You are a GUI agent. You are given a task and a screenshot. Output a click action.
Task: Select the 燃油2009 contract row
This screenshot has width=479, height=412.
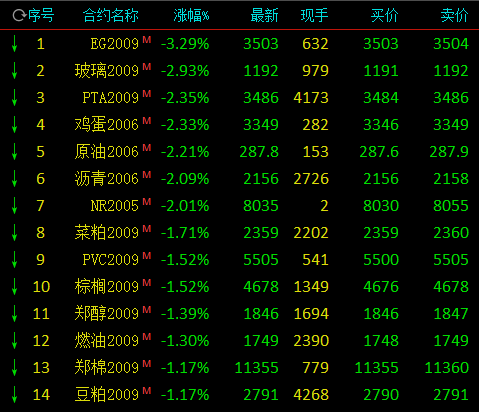[x=240, y=341]
